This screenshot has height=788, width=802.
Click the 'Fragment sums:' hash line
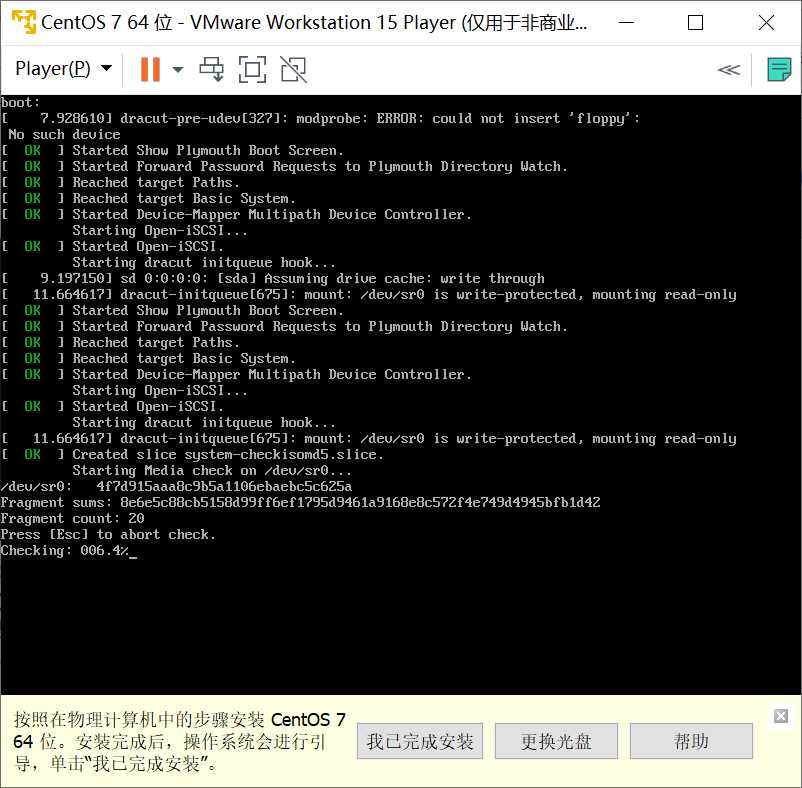300,503
